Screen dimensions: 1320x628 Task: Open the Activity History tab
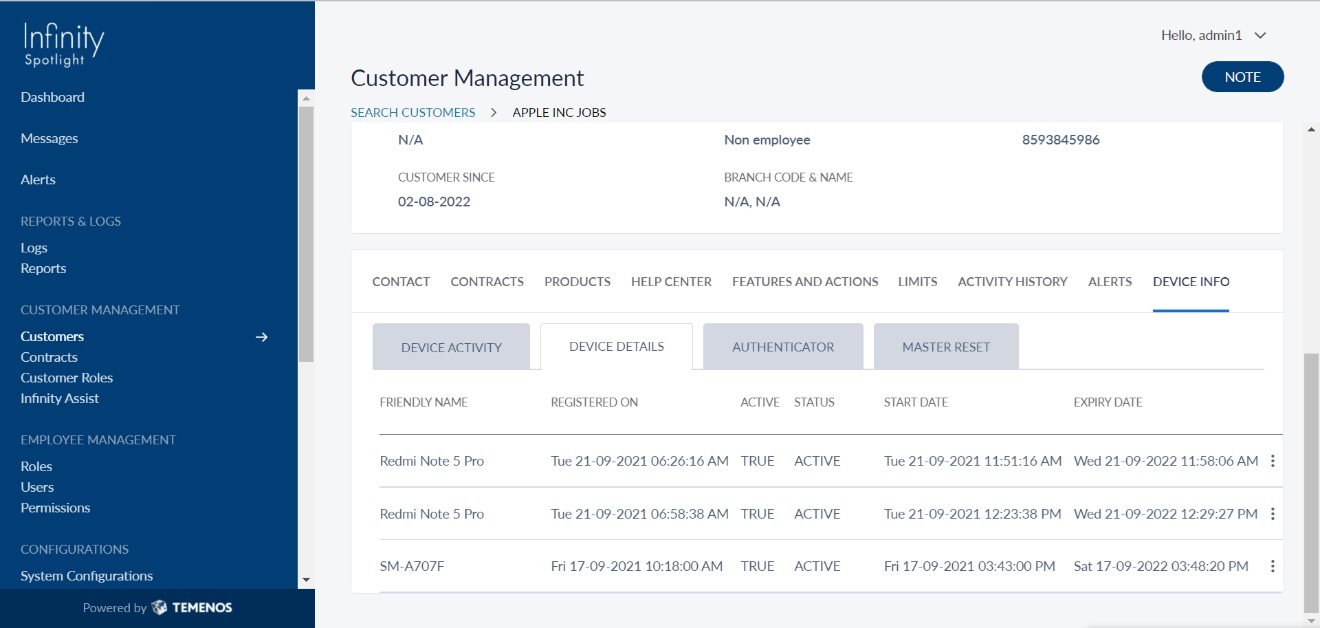point(1012,282)
